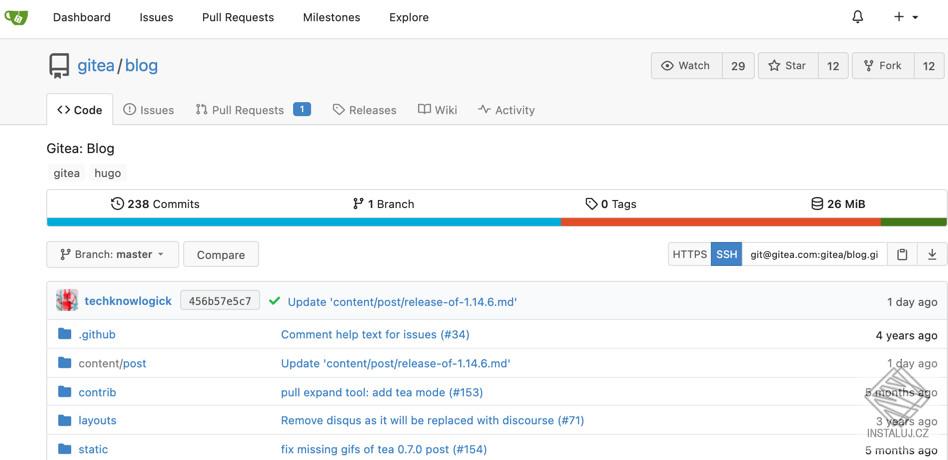Click the fork count 12
This screenshot has height=460, width=948.
point(929,66)
